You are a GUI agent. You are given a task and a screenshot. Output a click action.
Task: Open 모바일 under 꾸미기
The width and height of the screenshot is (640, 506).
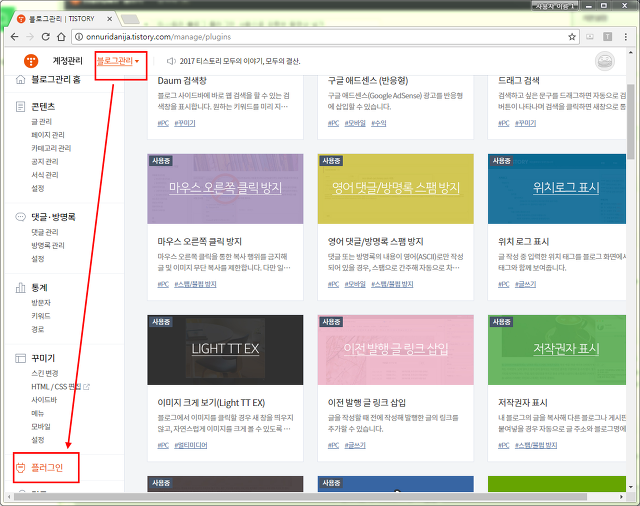pos(41,426)
